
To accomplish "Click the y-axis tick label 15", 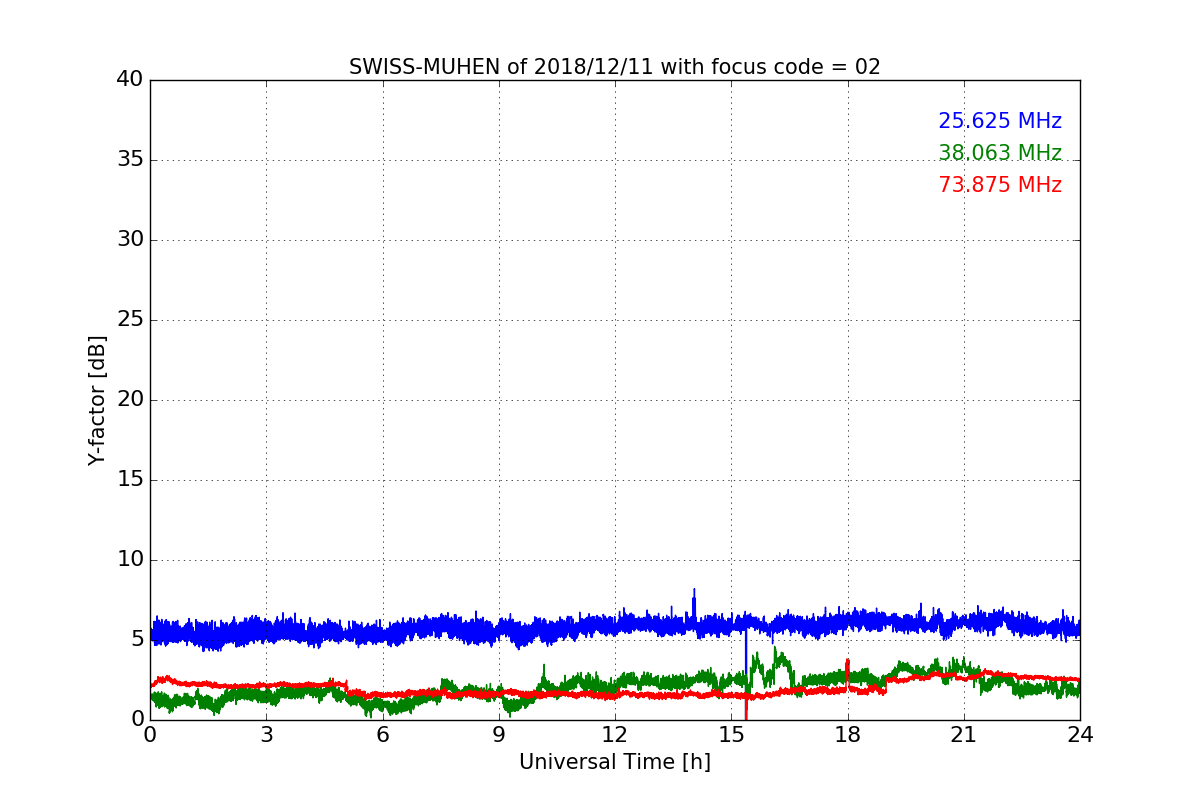I will pyautogui.click(x=130, y=479).
